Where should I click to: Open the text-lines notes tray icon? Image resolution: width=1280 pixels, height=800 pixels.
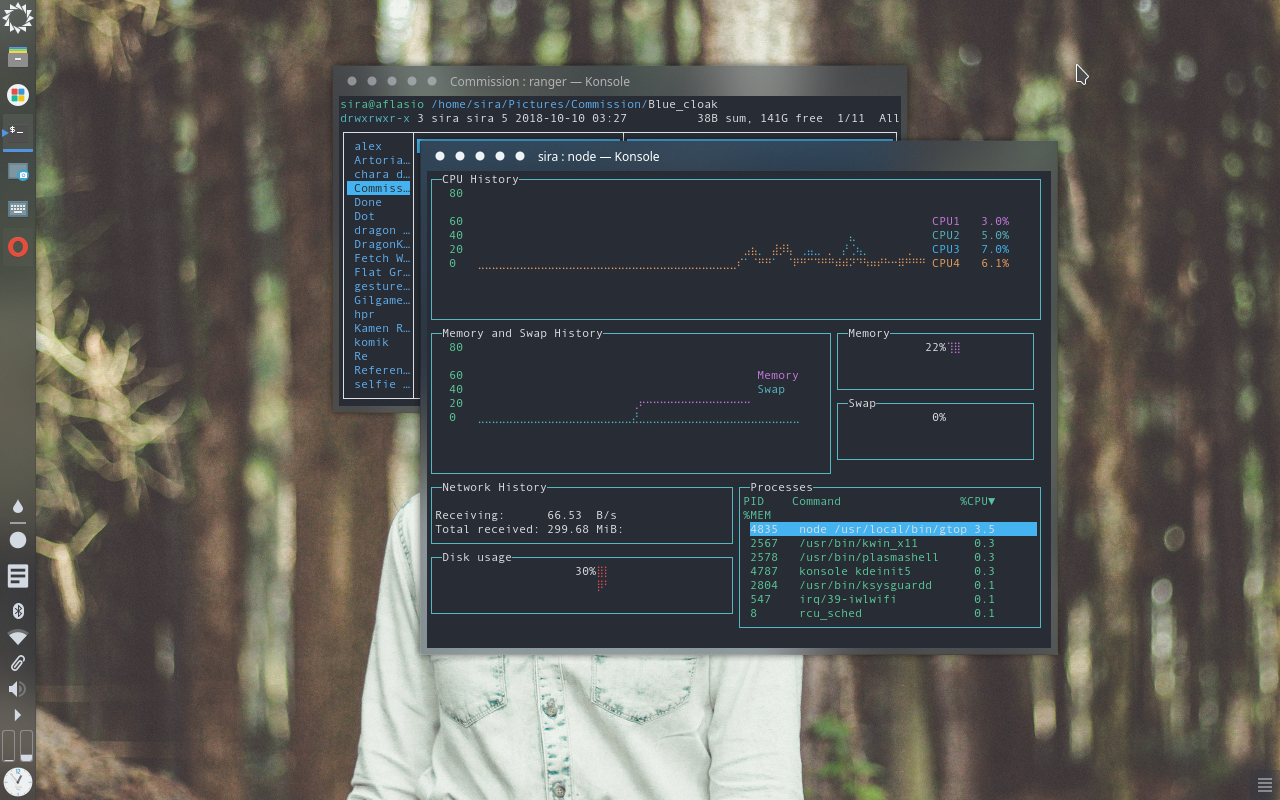click(18, 576)
